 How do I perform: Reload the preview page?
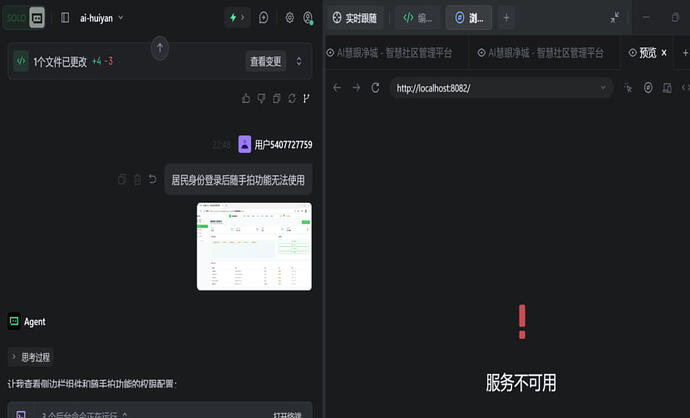click(375, 88)
